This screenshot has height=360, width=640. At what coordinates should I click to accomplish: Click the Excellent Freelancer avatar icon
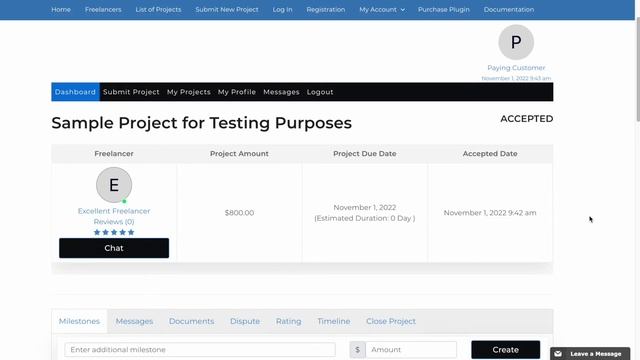(x=114, y=185)
